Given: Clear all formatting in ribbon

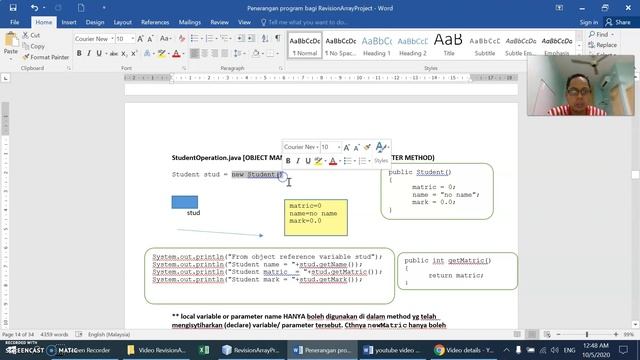Looking at the screenshot, I should (x=182, y=39).
